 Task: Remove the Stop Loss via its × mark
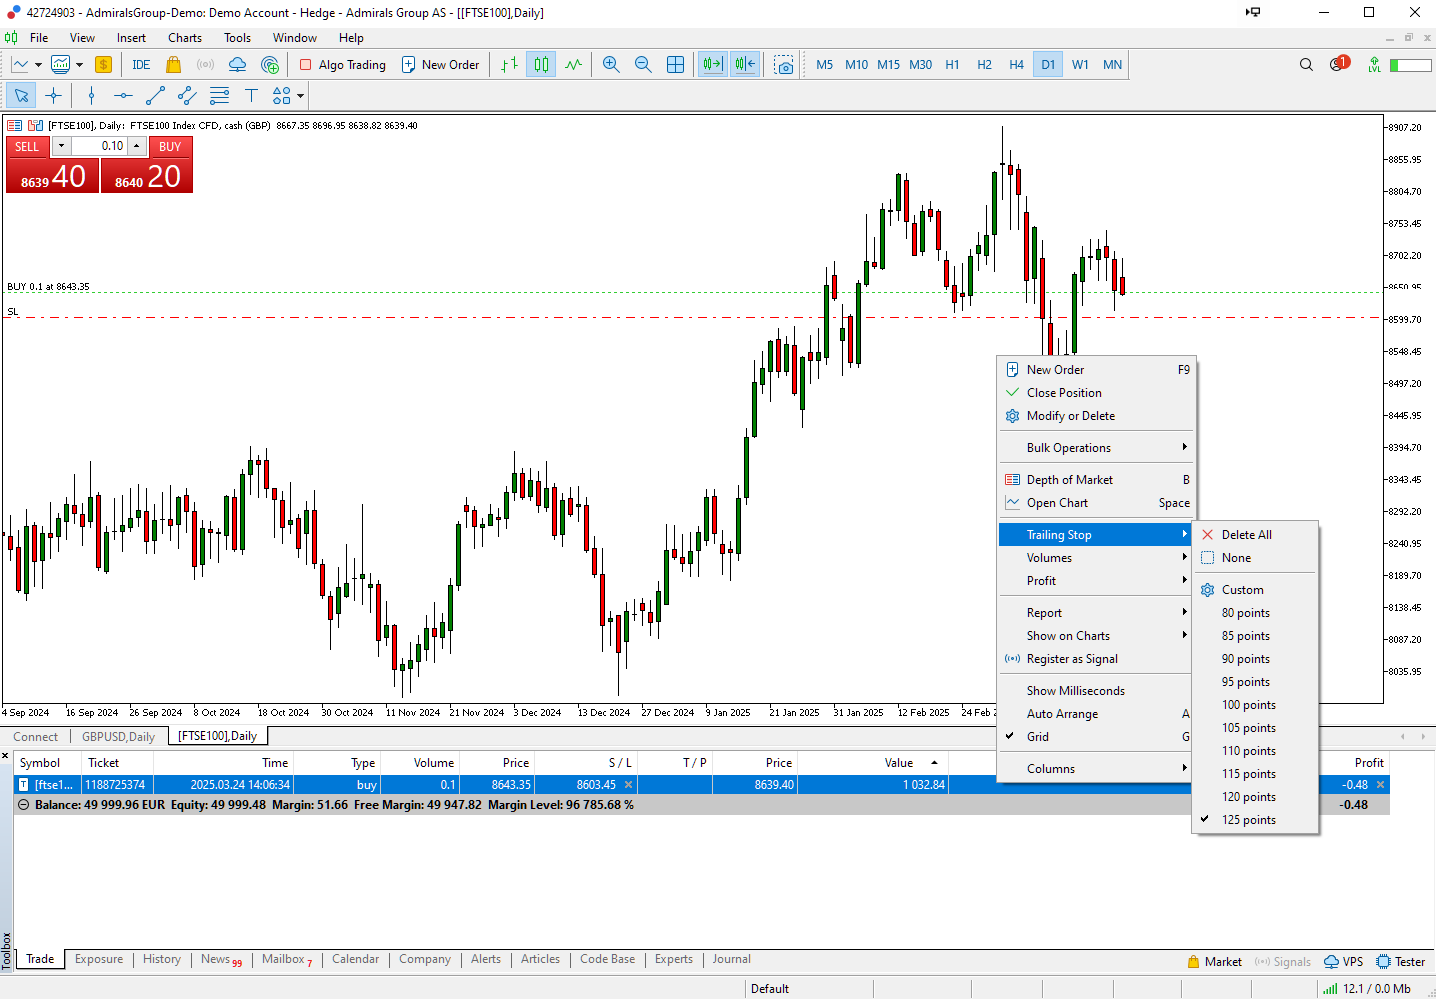[629, 785]
